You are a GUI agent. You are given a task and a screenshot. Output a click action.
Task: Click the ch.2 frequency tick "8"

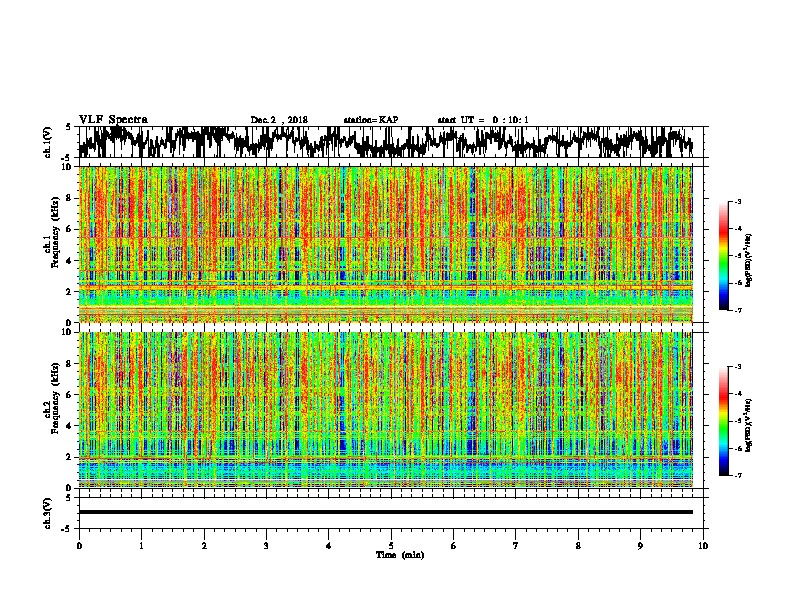(69, 364)
